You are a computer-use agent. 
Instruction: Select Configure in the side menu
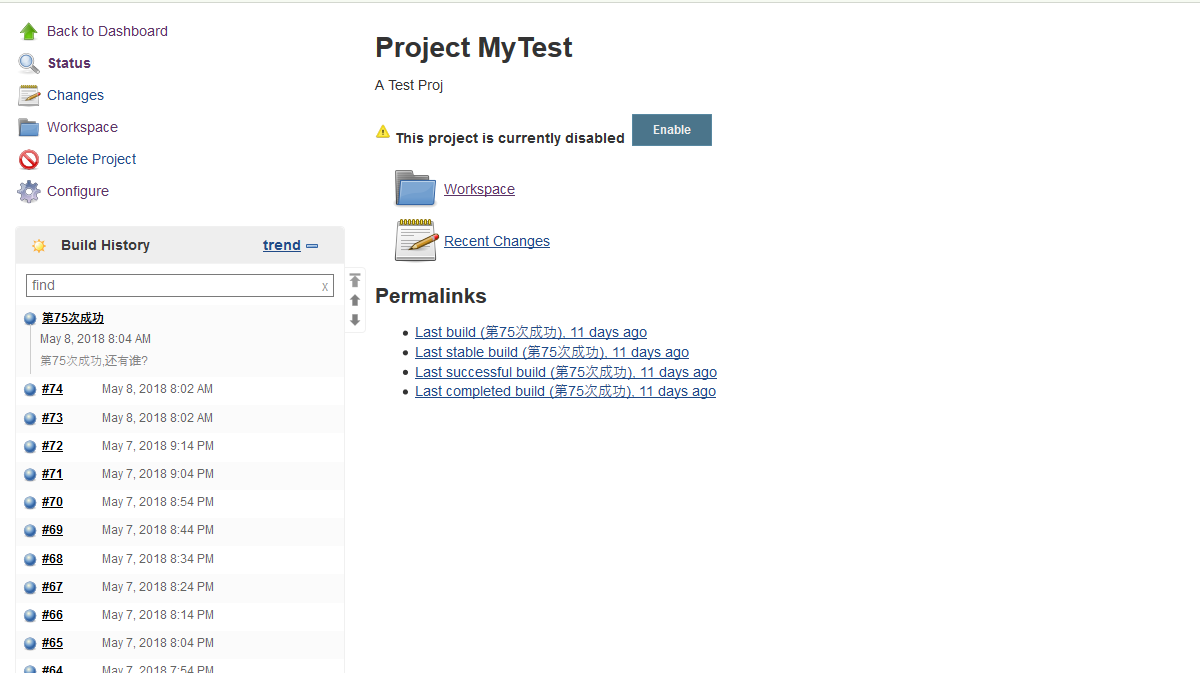78,192
